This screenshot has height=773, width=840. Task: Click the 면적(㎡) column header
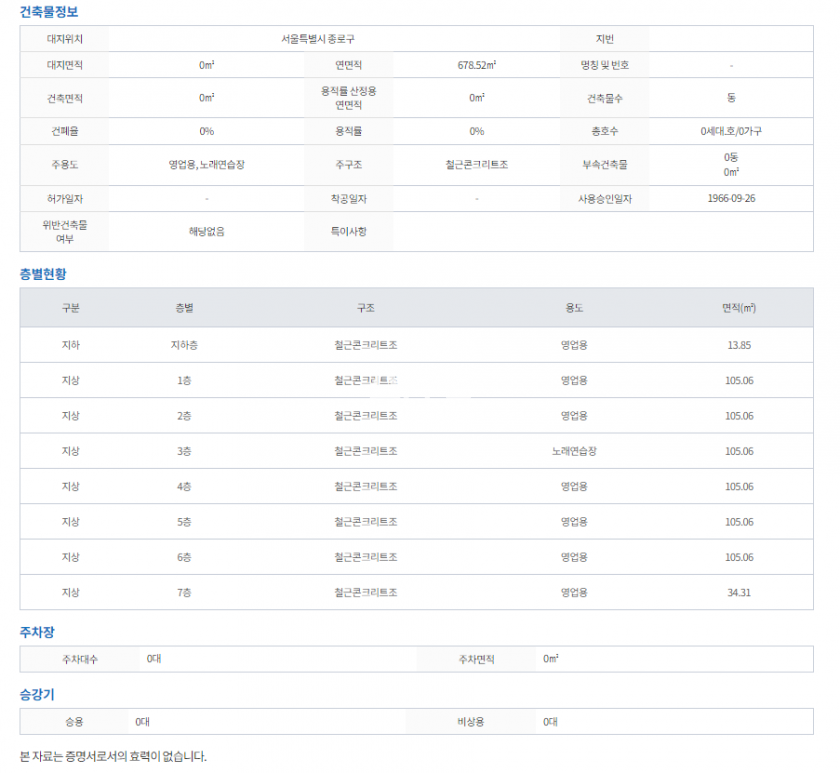pyautogui.click(x=738, y=308)
